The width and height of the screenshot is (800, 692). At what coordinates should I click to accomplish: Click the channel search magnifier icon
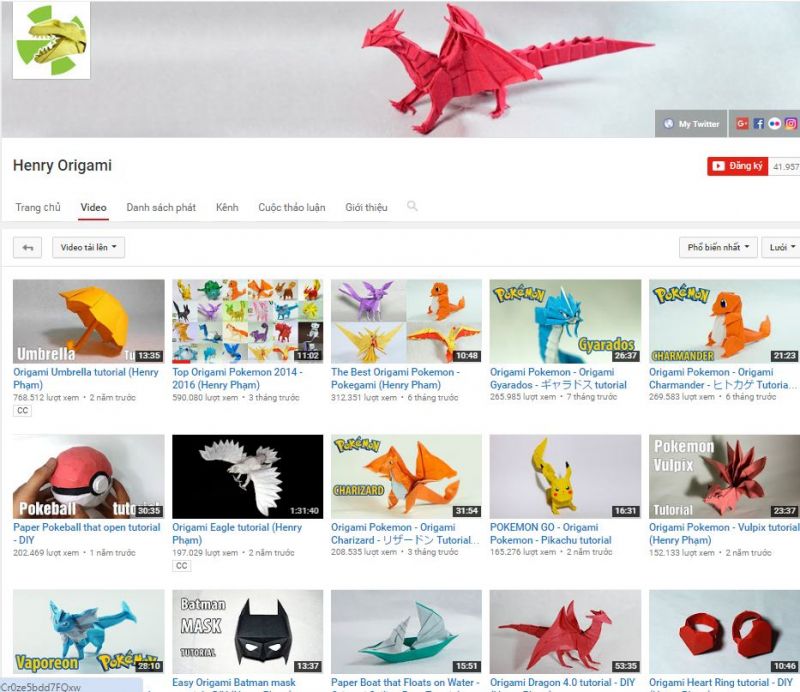tap(412, 207)
